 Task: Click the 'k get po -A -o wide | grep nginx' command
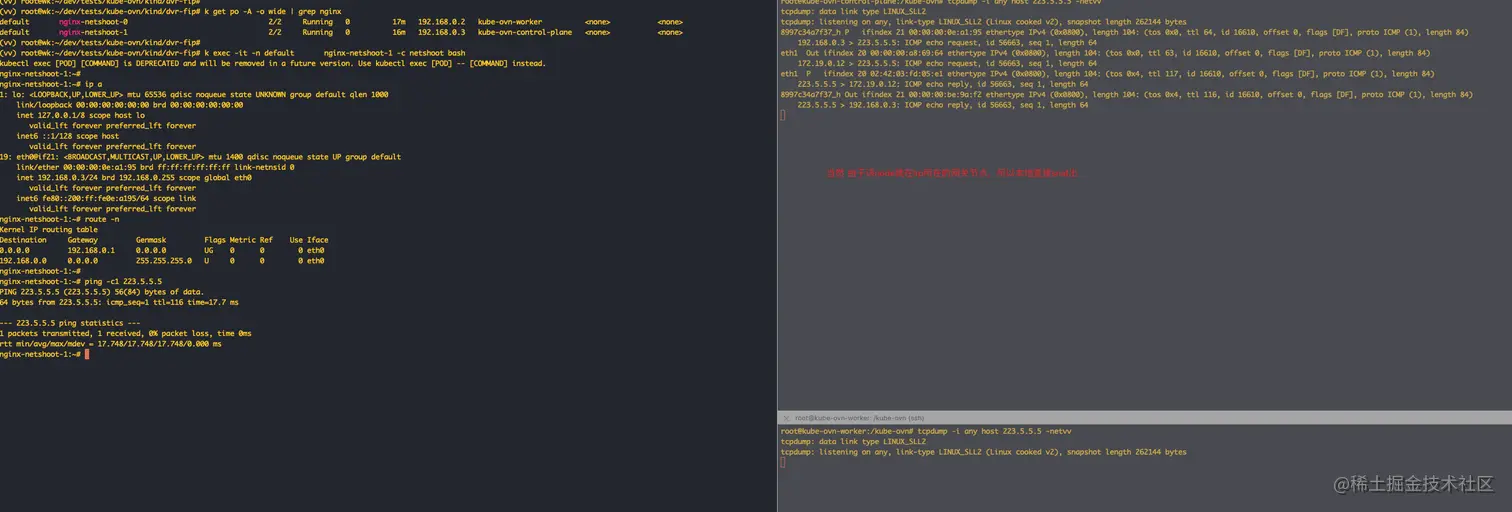273,11
